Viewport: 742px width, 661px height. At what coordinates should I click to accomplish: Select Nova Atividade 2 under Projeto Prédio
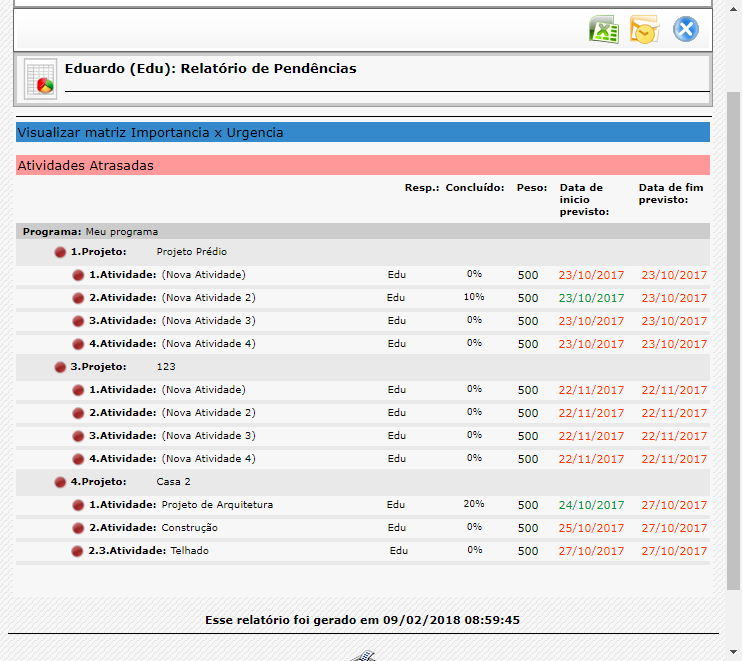click(208, 298)
